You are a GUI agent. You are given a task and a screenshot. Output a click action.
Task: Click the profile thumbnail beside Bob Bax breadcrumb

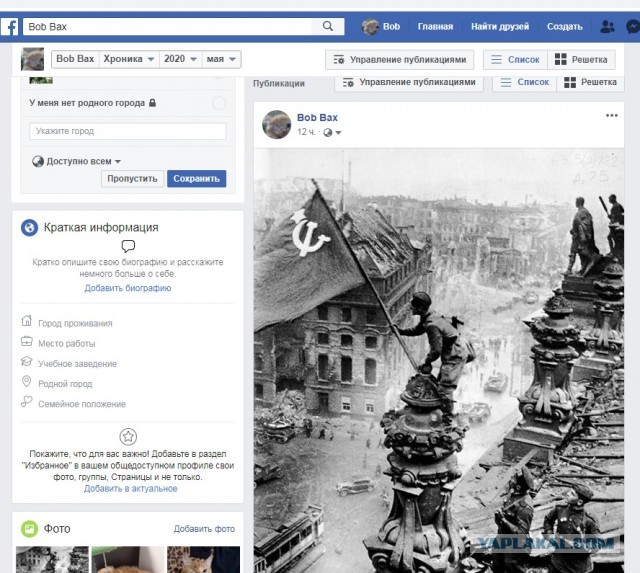(x=32, y=59)
